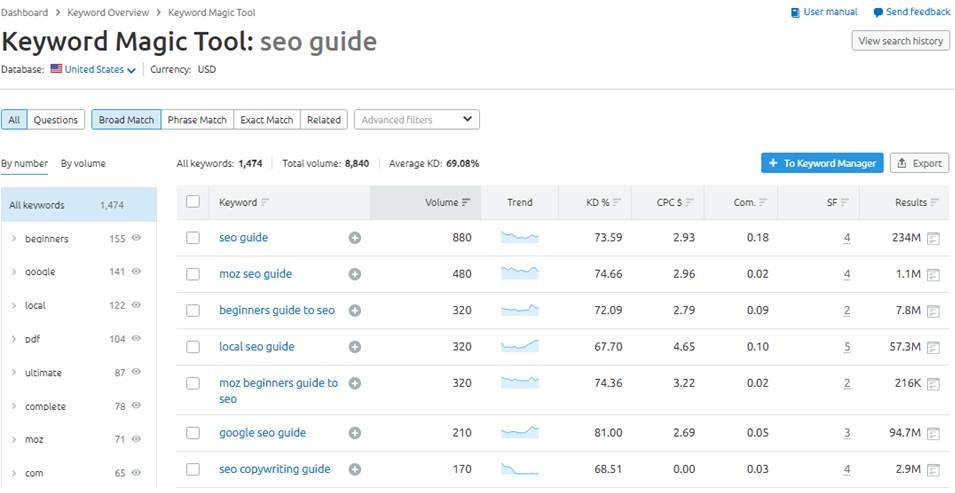Click the Send feedback chat icon
Screen dimensions: 955x493
[878, 12]
